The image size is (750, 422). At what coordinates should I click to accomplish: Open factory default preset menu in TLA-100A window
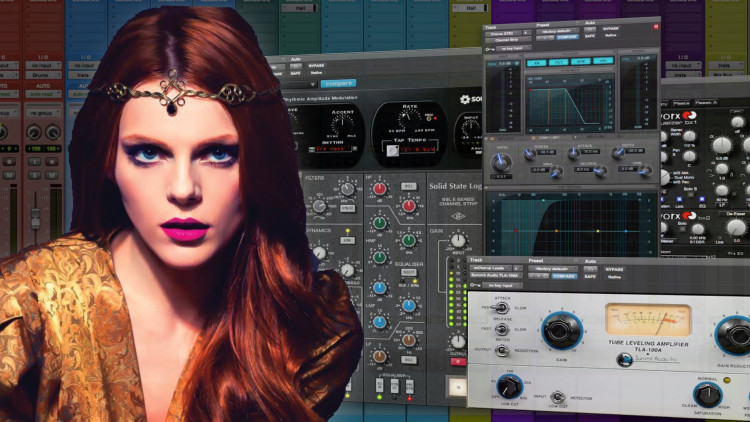point(553,269)
